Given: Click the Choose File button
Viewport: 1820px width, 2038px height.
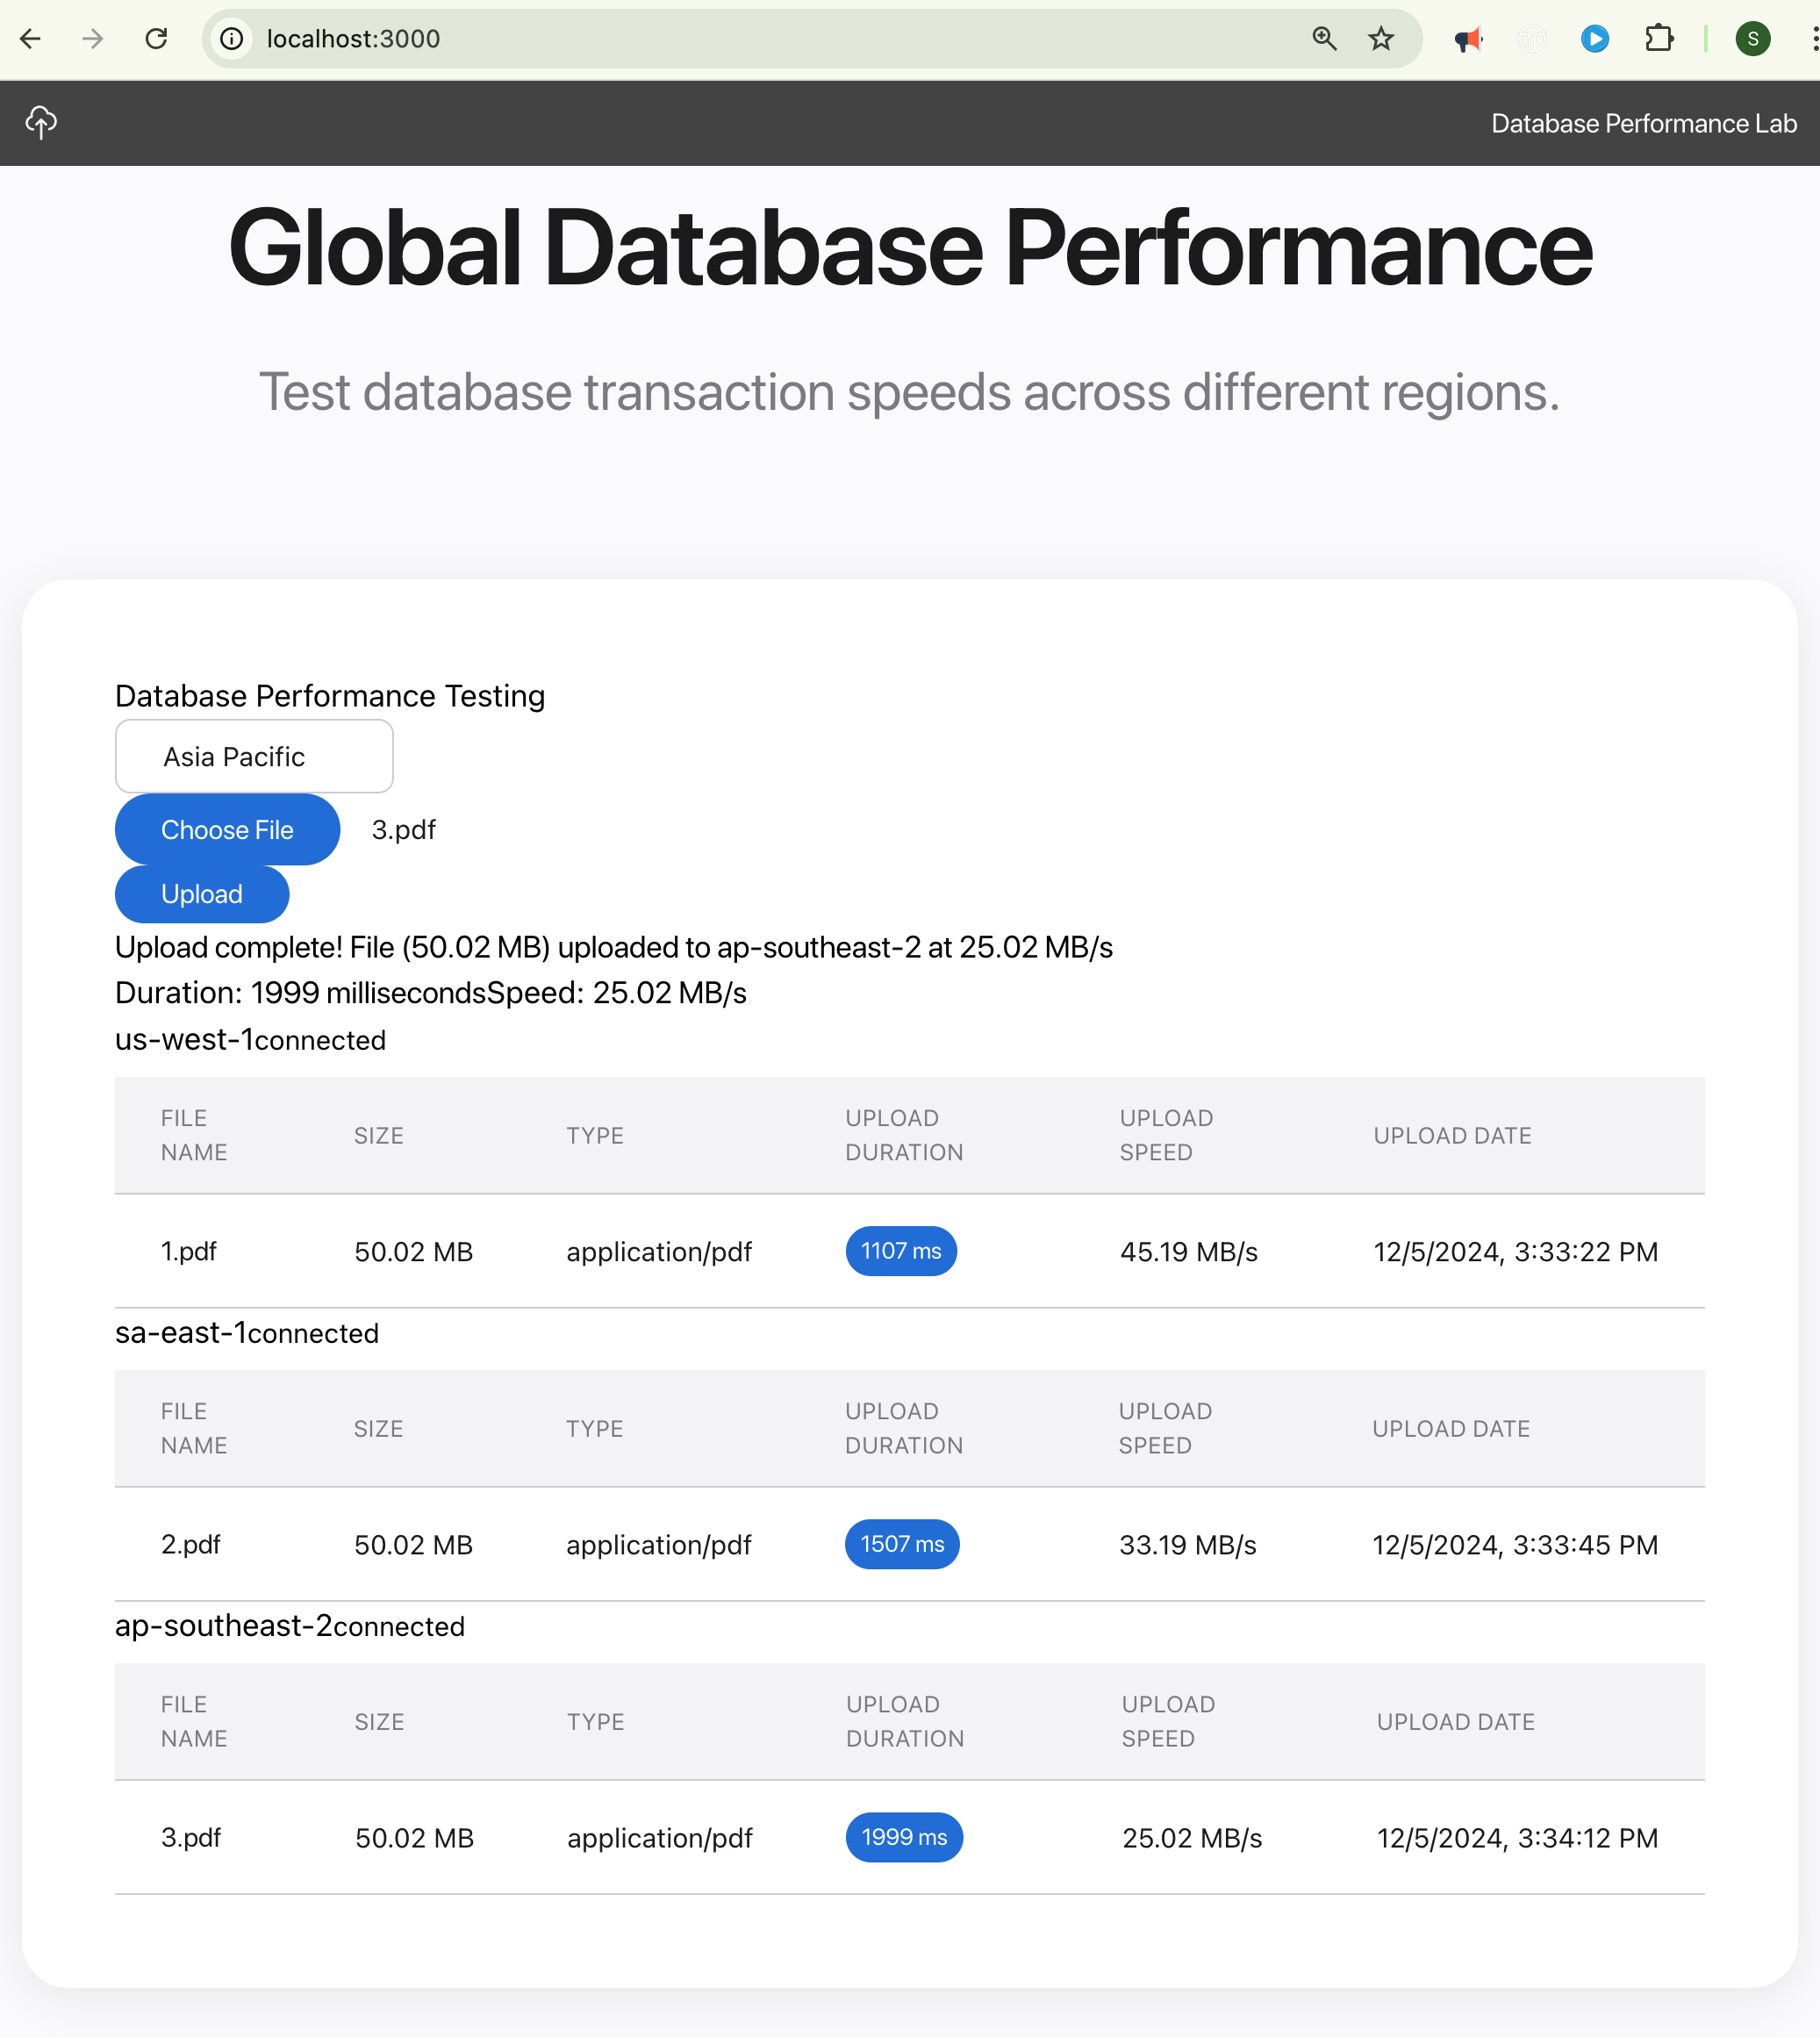Looking at the screenshot, I should (x=227, y=830).
